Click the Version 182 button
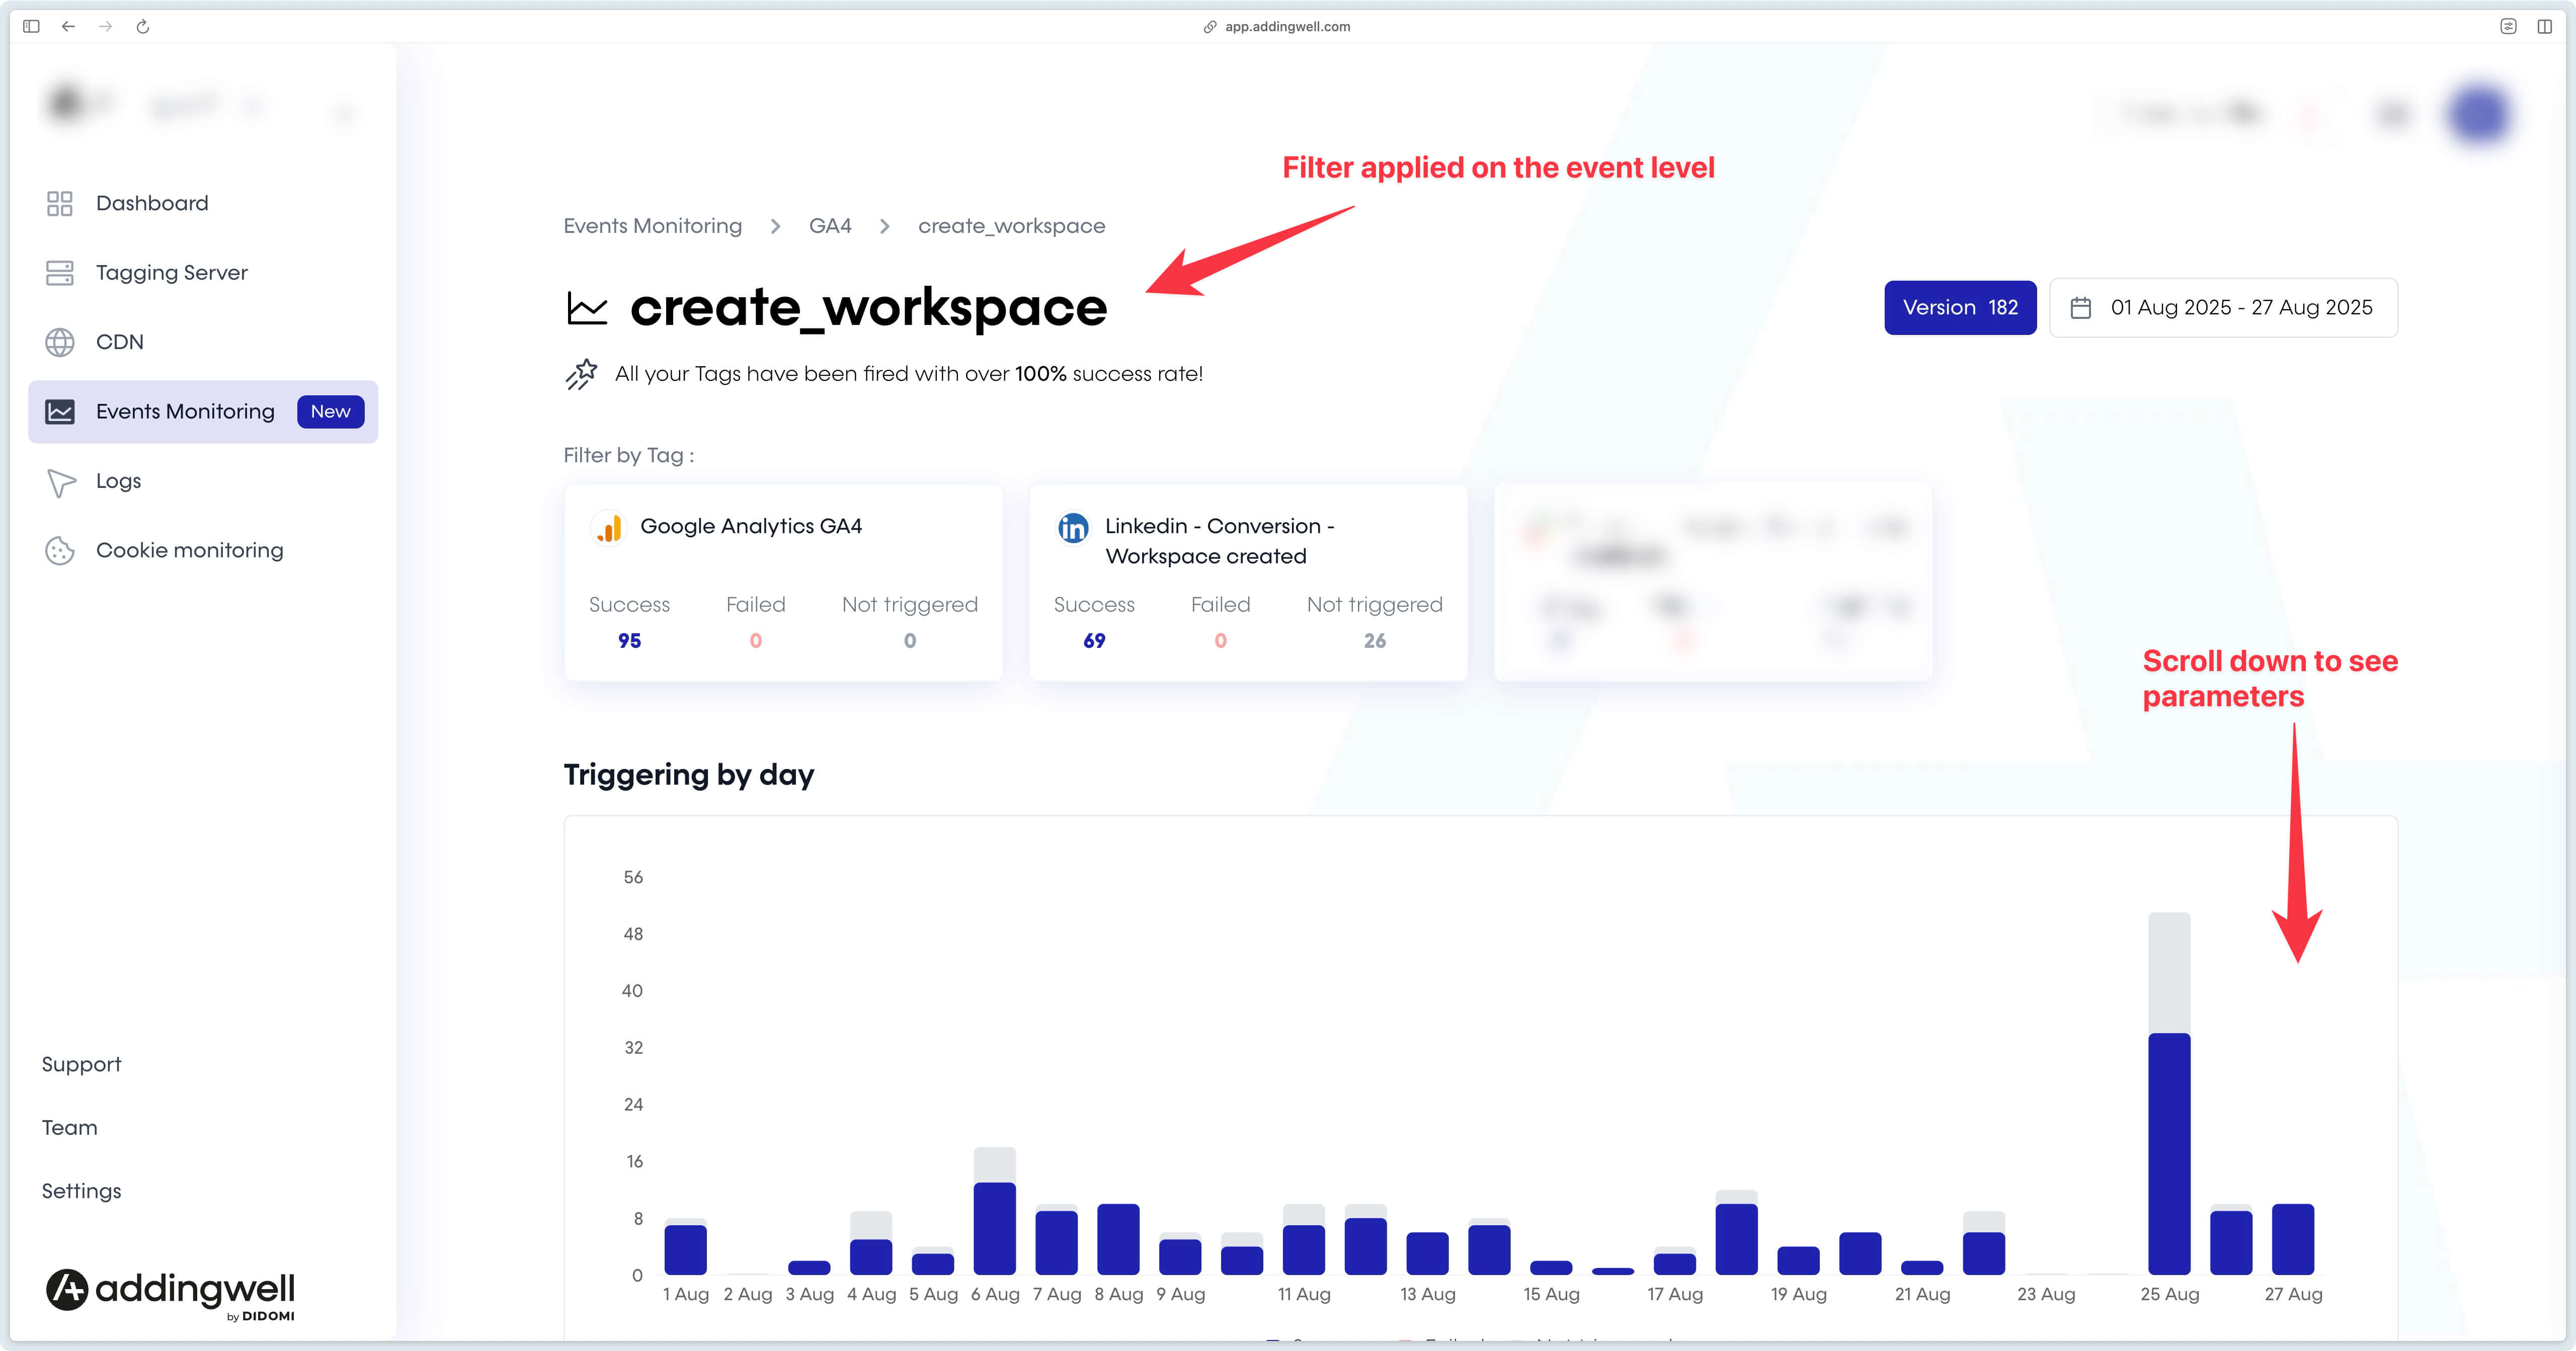2576x1351 pixels. 1960,308
